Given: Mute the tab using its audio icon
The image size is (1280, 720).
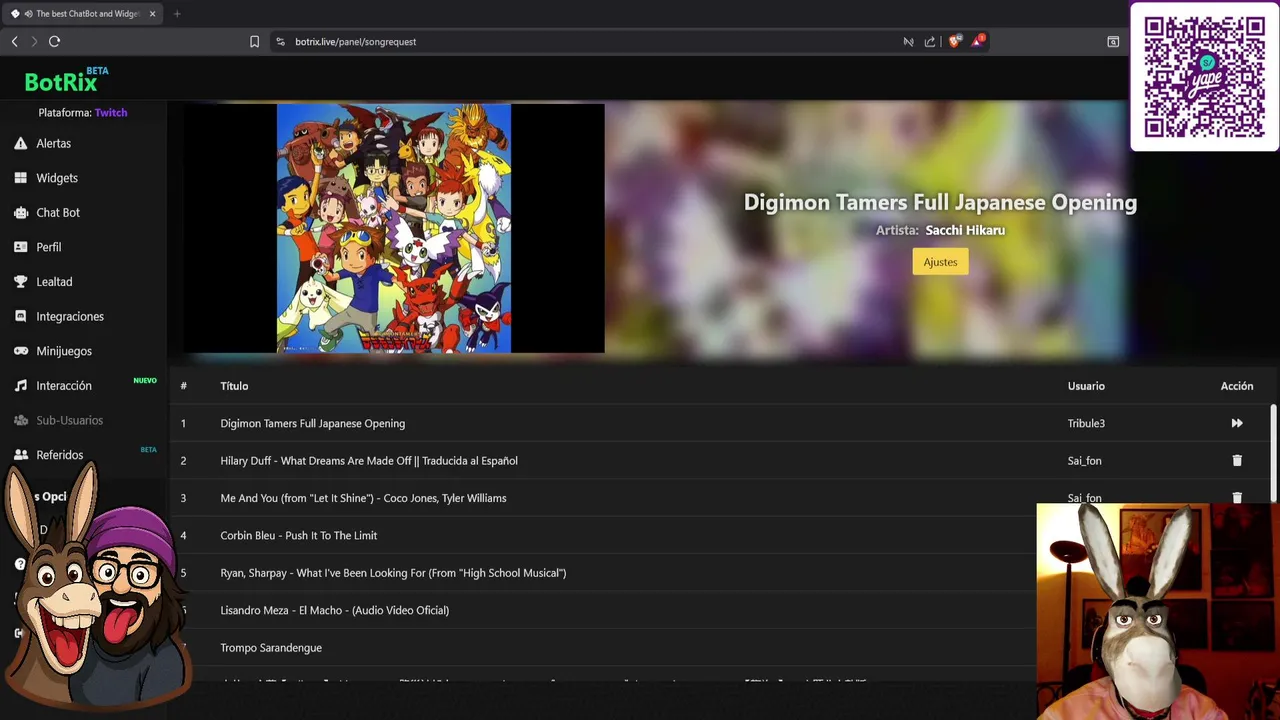Looking at the screenshot, I should point(28,14).
